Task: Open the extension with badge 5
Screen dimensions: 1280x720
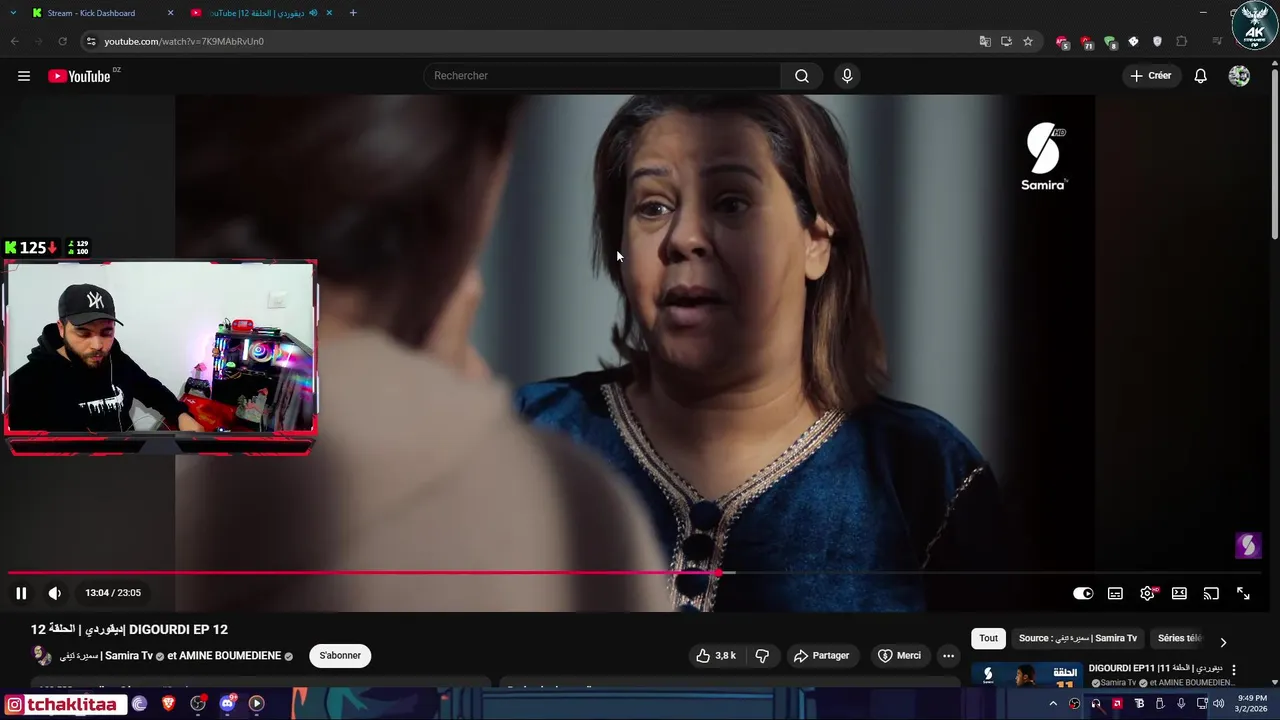Action: pyautogui.click(x=1062, y=42)
